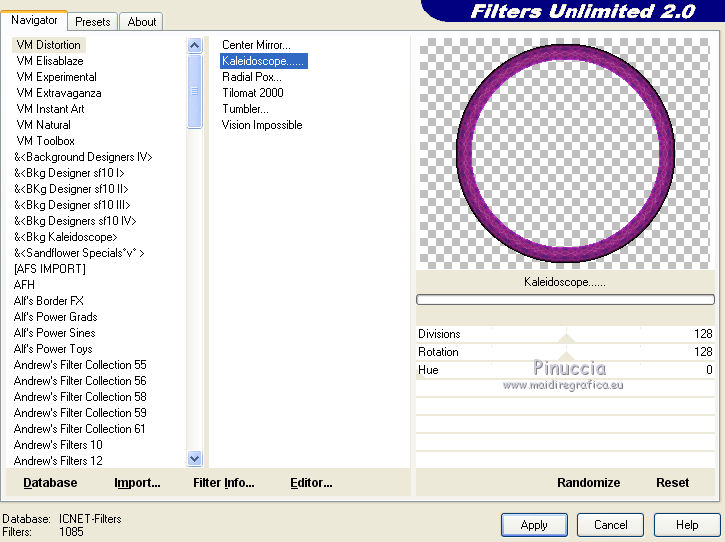Select the VM Experimental category
This screenshot has height=542, width=725.
[x=56, y=77]
